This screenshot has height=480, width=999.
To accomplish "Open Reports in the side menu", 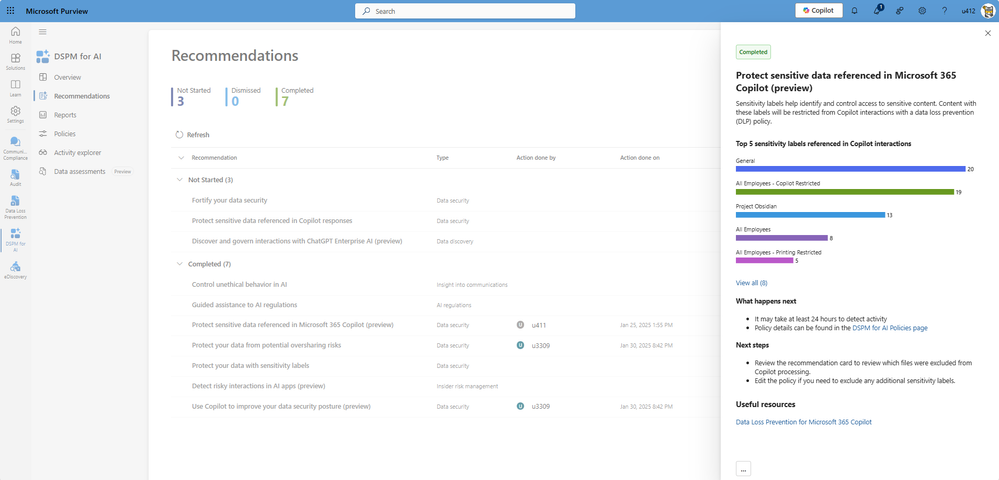I will tap(65, 115).
